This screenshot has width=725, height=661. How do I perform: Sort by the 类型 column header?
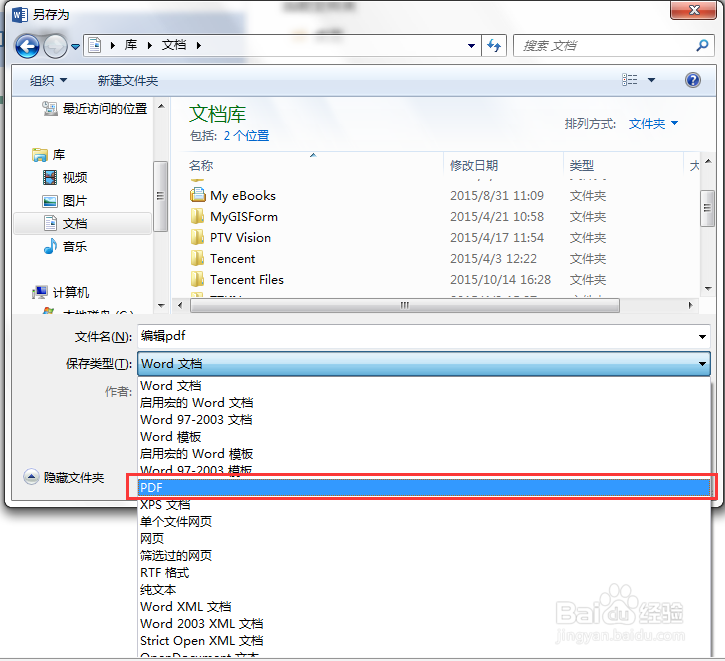click(582, 165)
